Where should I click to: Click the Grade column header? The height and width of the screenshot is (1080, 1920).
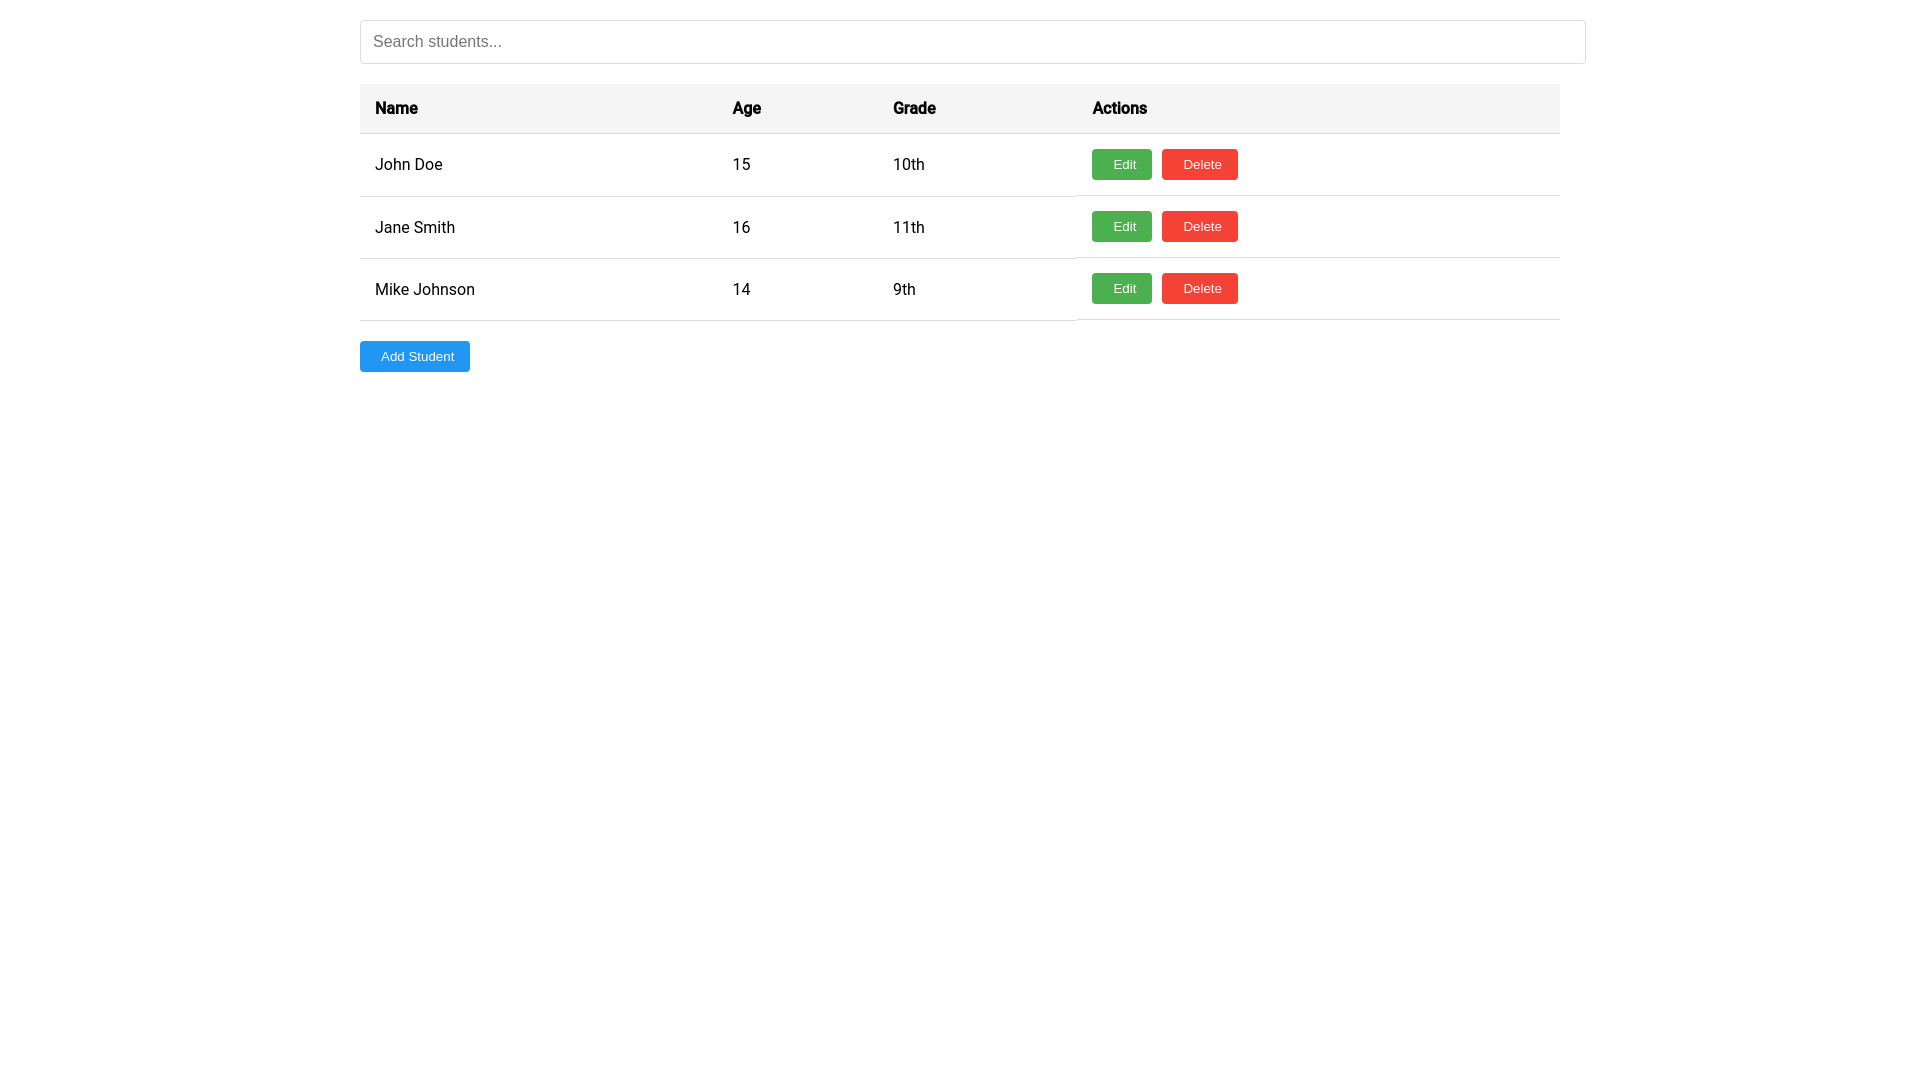913,108
